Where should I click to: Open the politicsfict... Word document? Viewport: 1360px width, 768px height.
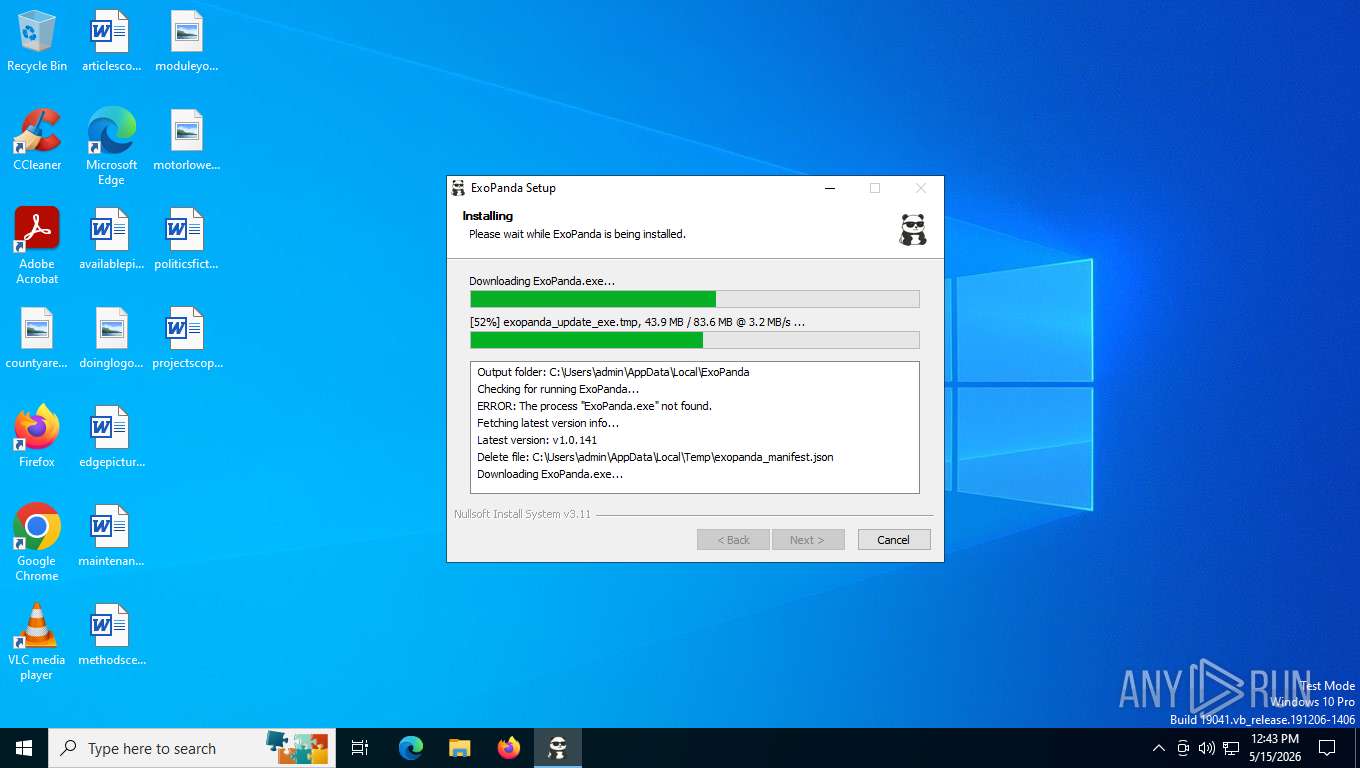pos(186,240)
